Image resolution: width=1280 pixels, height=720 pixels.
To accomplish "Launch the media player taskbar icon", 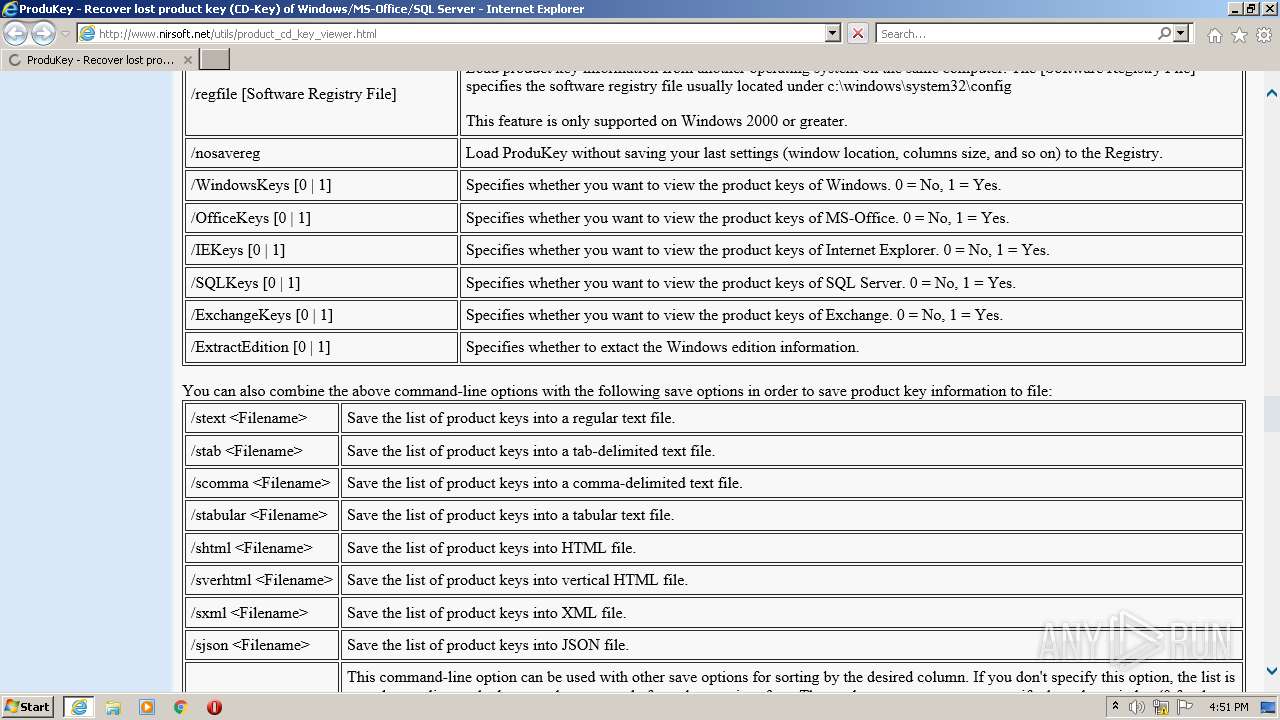I will pos(147,707).
